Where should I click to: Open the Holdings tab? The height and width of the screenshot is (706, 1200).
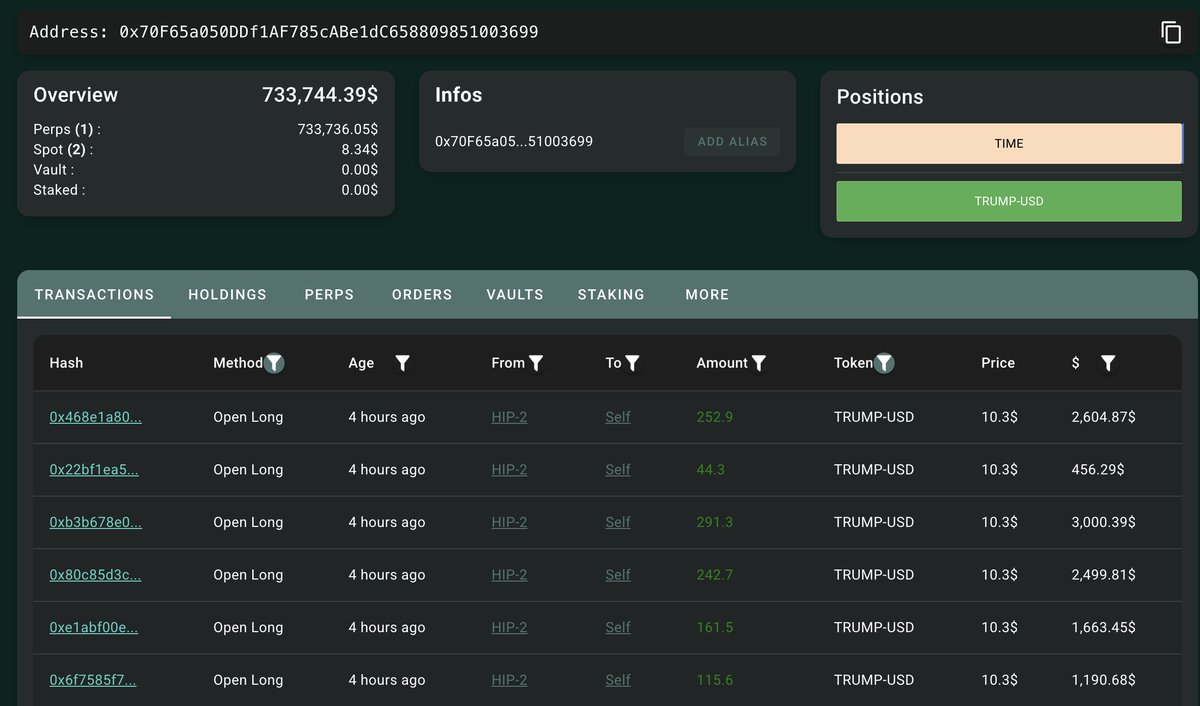pos(228,294)
